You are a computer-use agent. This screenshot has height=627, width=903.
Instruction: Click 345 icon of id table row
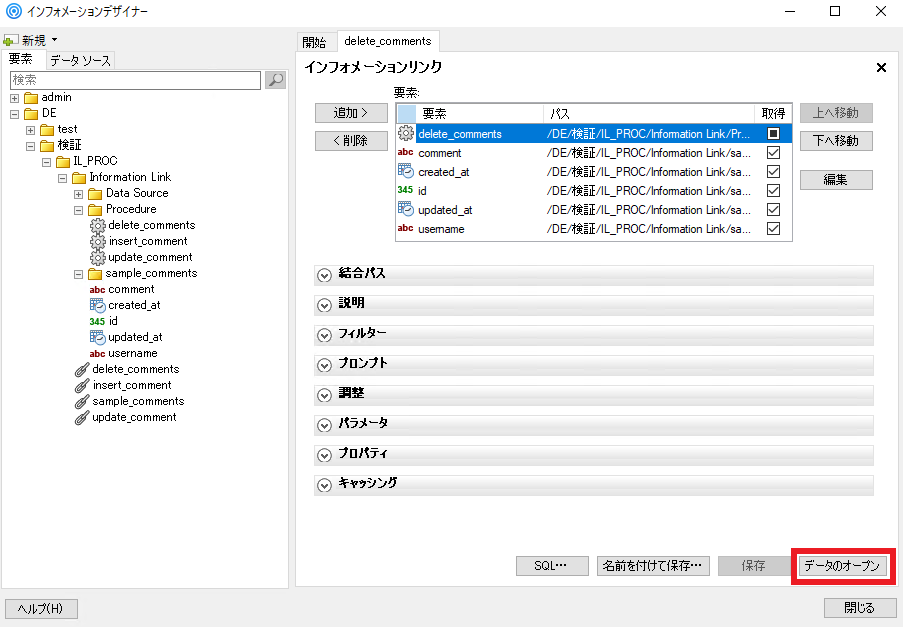[x=405, y=190]
